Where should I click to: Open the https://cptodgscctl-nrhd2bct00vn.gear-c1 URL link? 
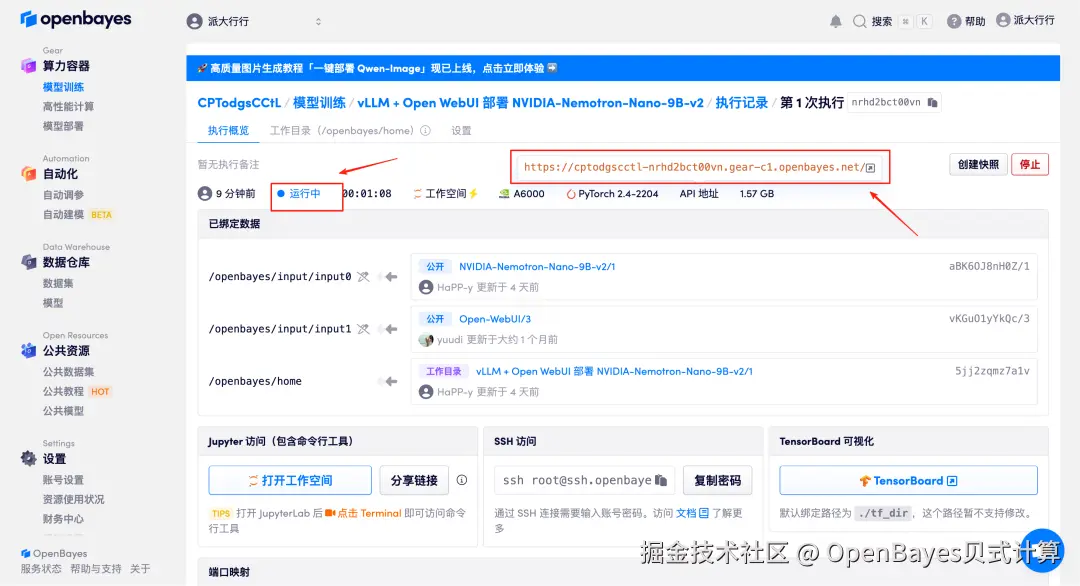(x=694, y=167)
